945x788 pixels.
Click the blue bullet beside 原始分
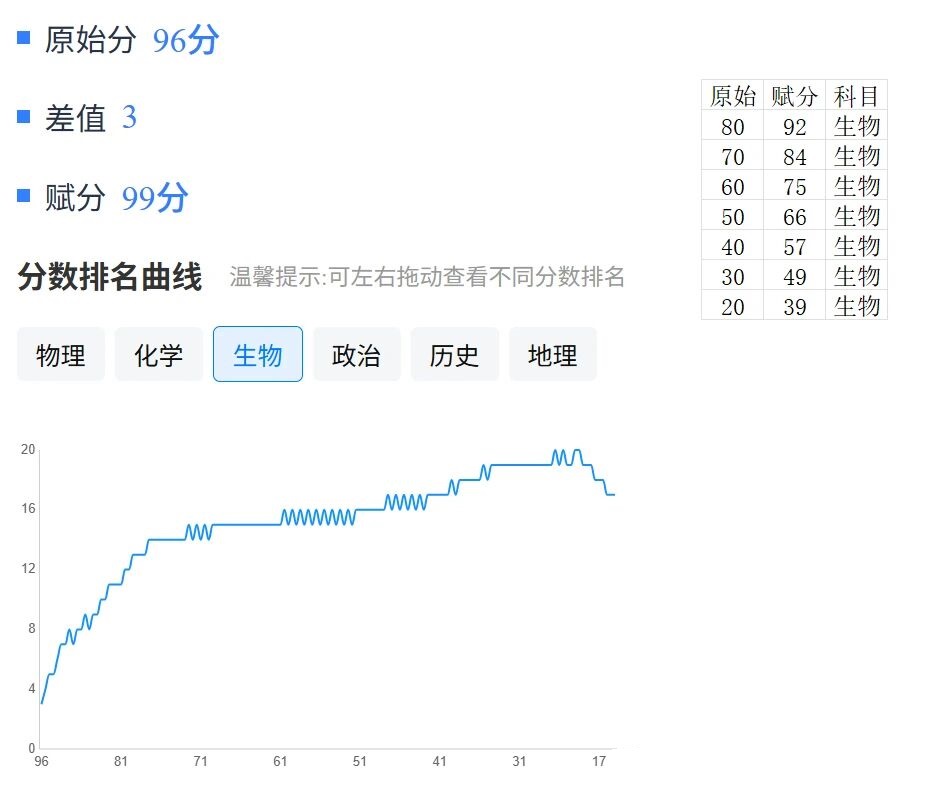click(x=24, y=38)
